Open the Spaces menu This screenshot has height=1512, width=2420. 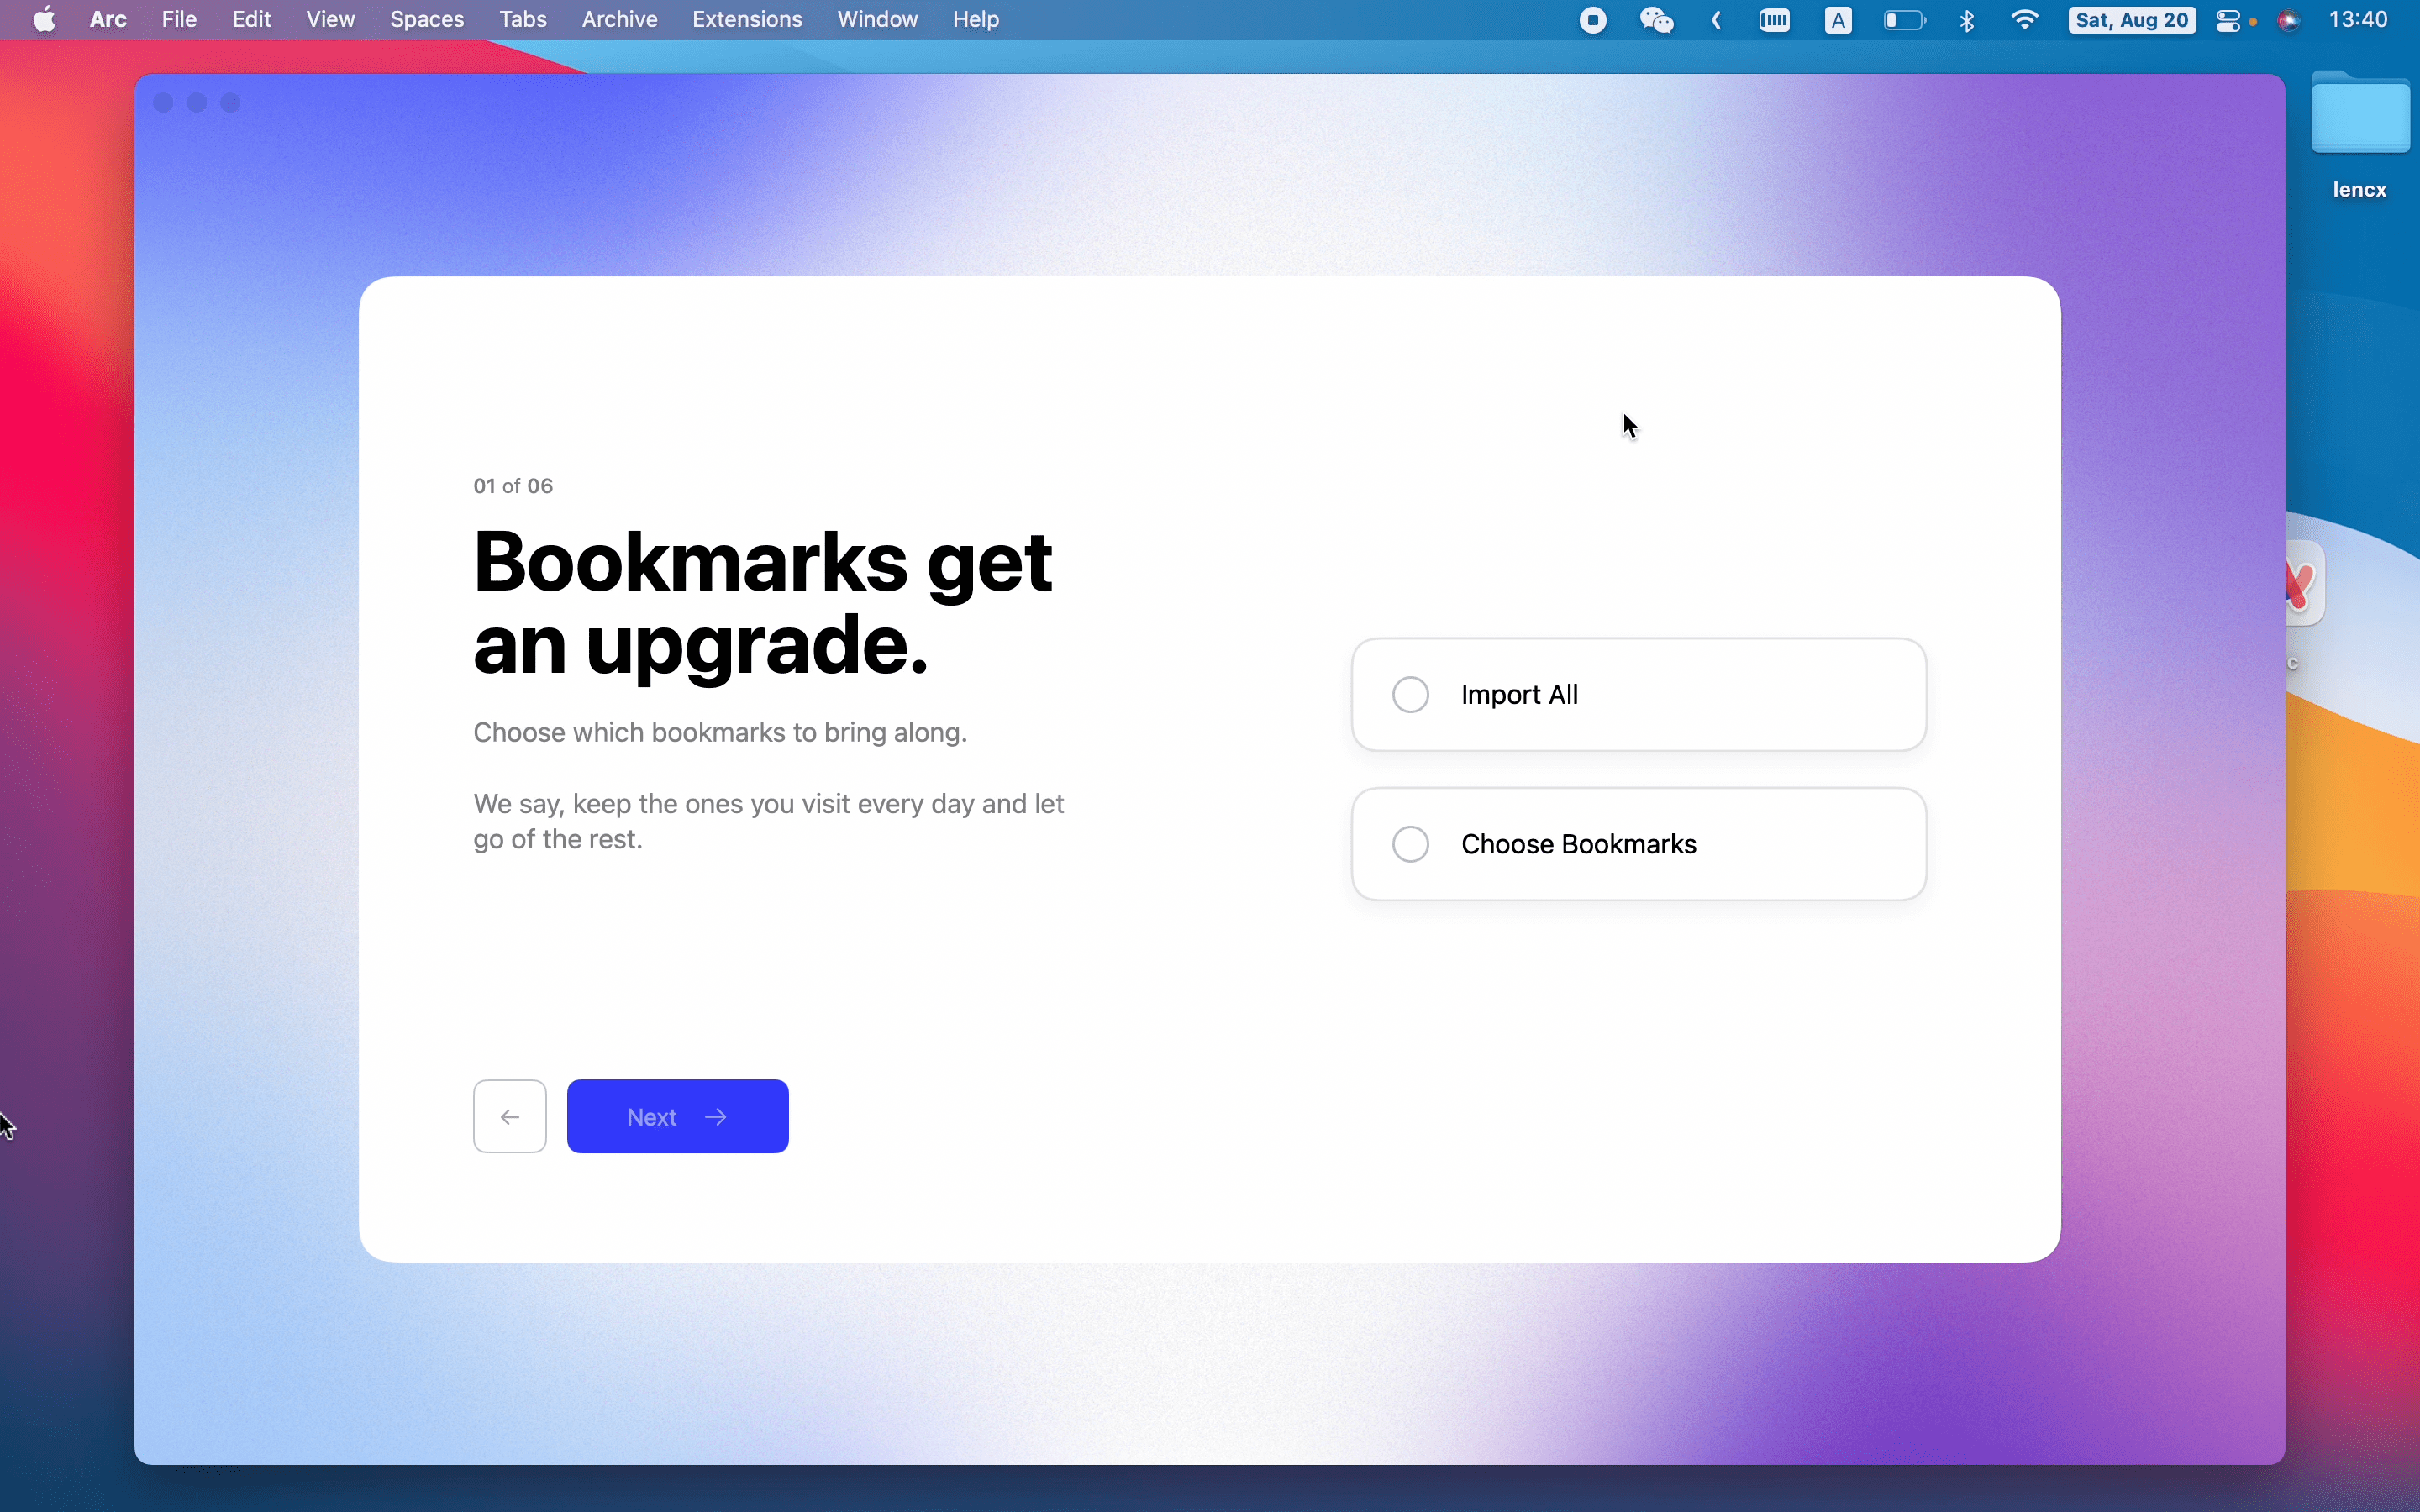coord(427,20)
